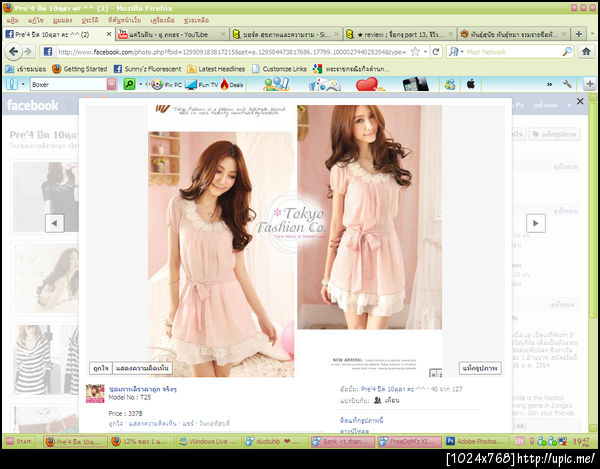Viewport: 600px width, 469px height.
Task: Switch to the last tab with paw icon
Action: pyautogui.click(x=514, y=34)
